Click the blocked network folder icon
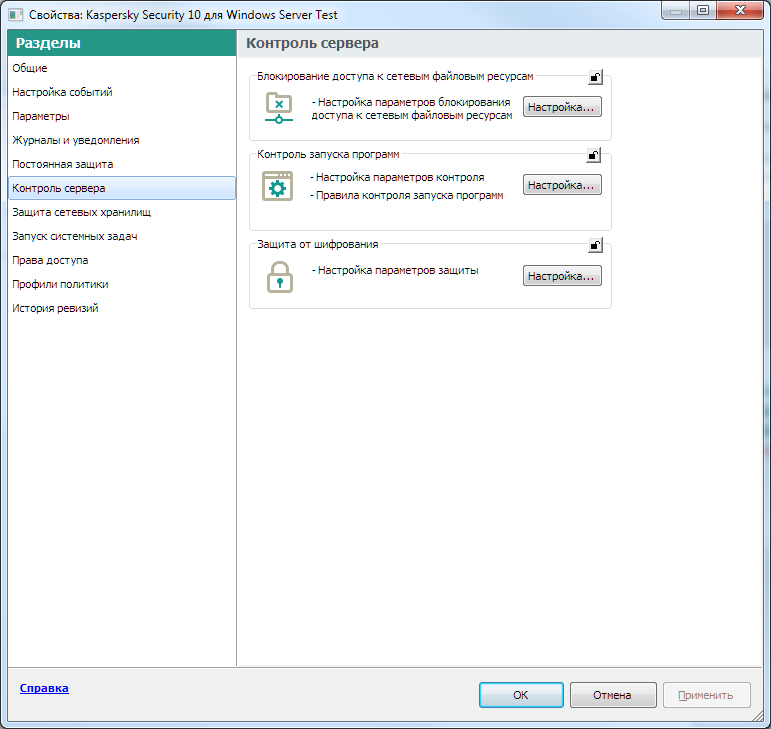This screenshot has width=771, height=729. (x=279, y=108)
